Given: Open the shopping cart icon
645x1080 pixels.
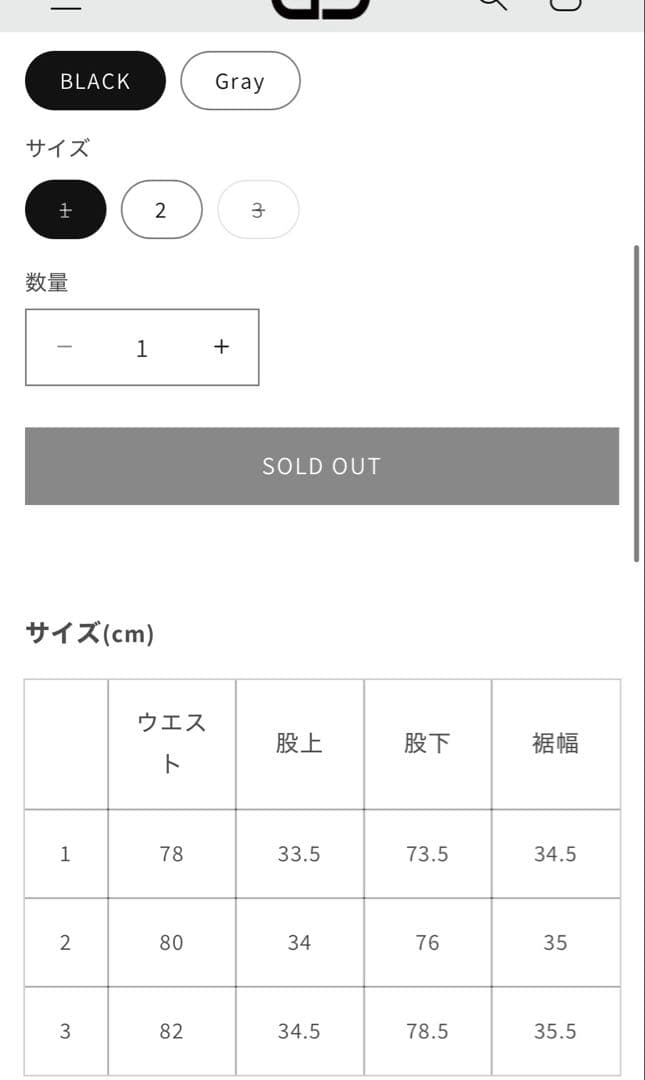Looking at the screenshot, I should pos(566,5).
